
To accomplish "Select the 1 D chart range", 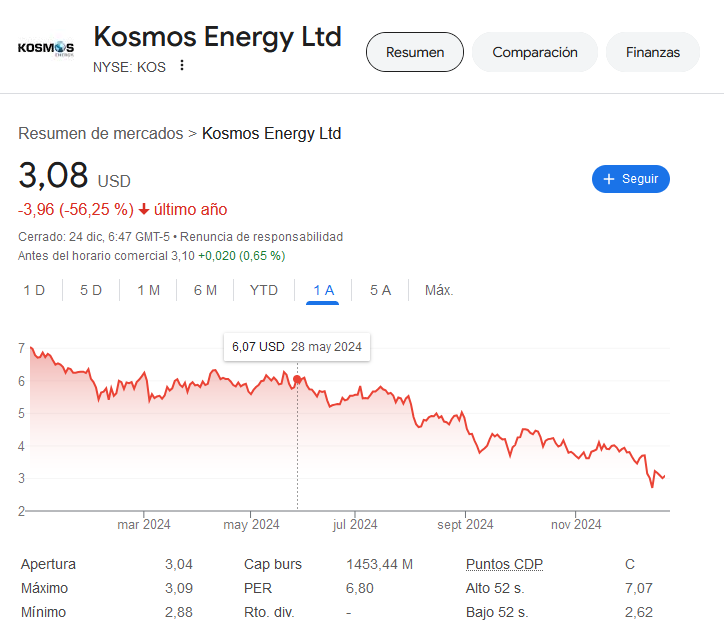I will click(34, 290).
